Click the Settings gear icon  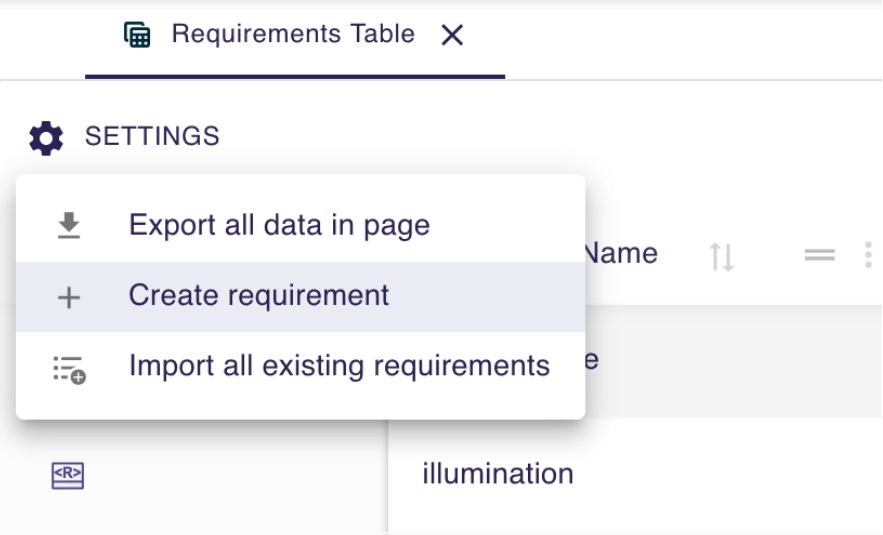[46, 137]
